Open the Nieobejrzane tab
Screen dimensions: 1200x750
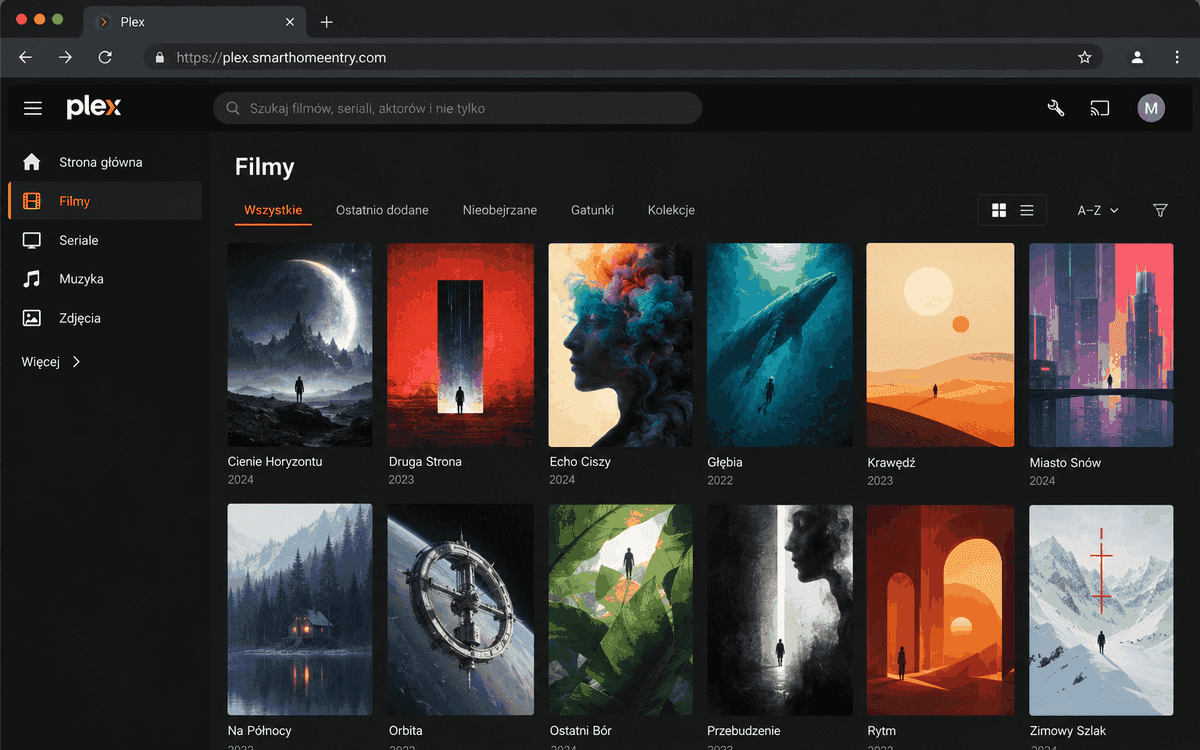500,210
